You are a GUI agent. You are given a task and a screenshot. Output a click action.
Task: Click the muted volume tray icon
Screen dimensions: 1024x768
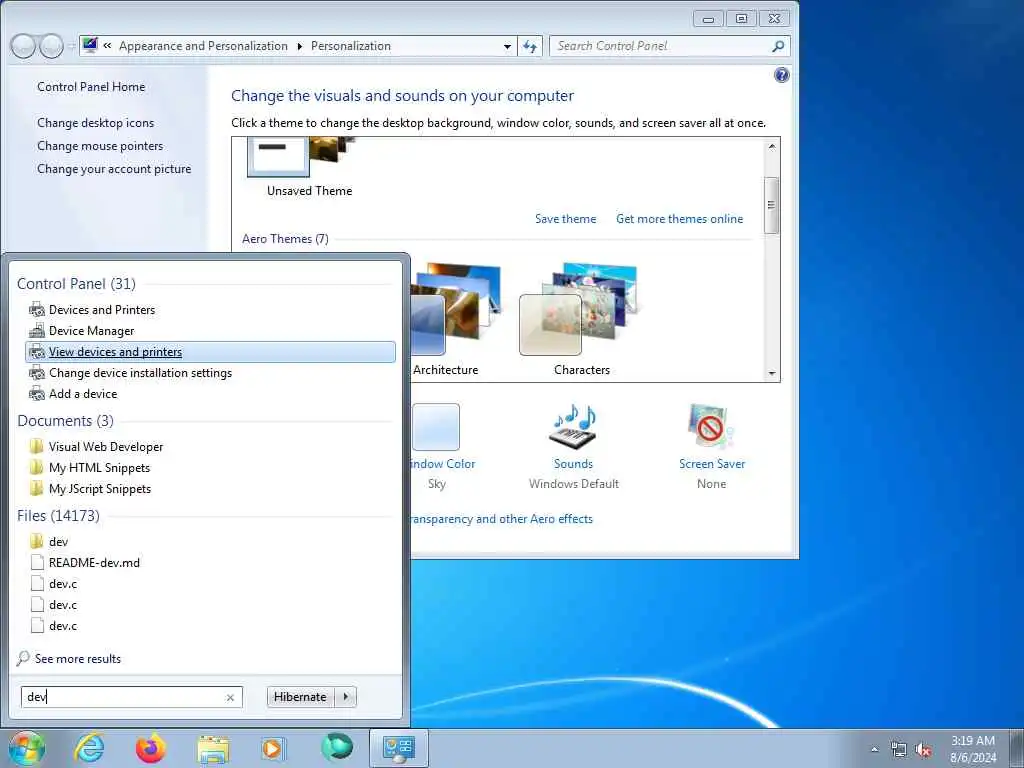923,750
